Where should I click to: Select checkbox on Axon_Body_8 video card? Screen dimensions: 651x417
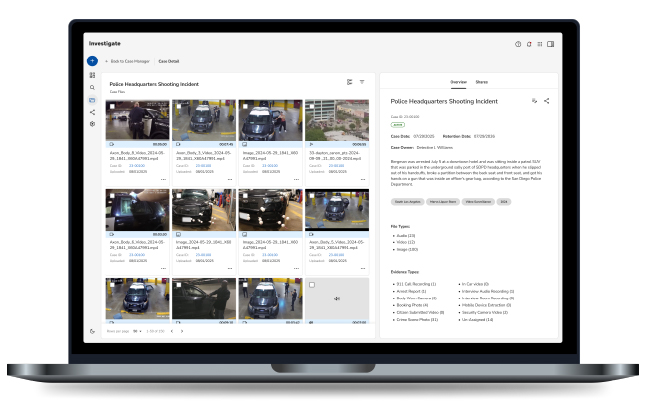(112, 106)
